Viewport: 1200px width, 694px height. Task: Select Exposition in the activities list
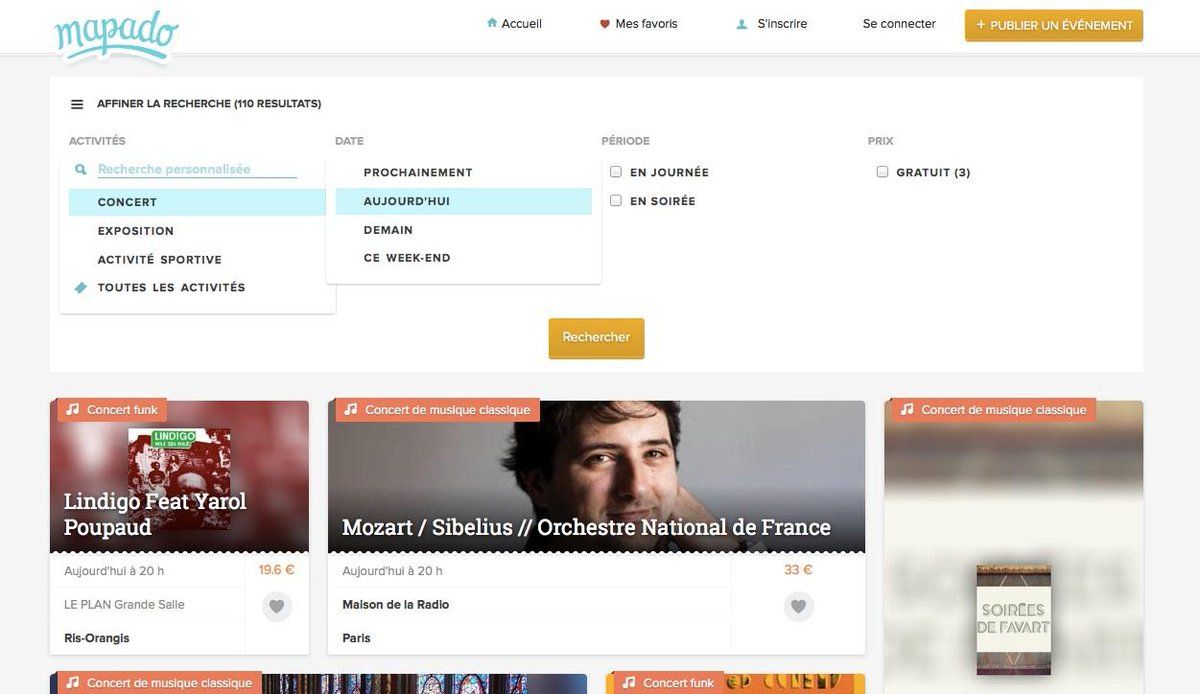point(136,231)
